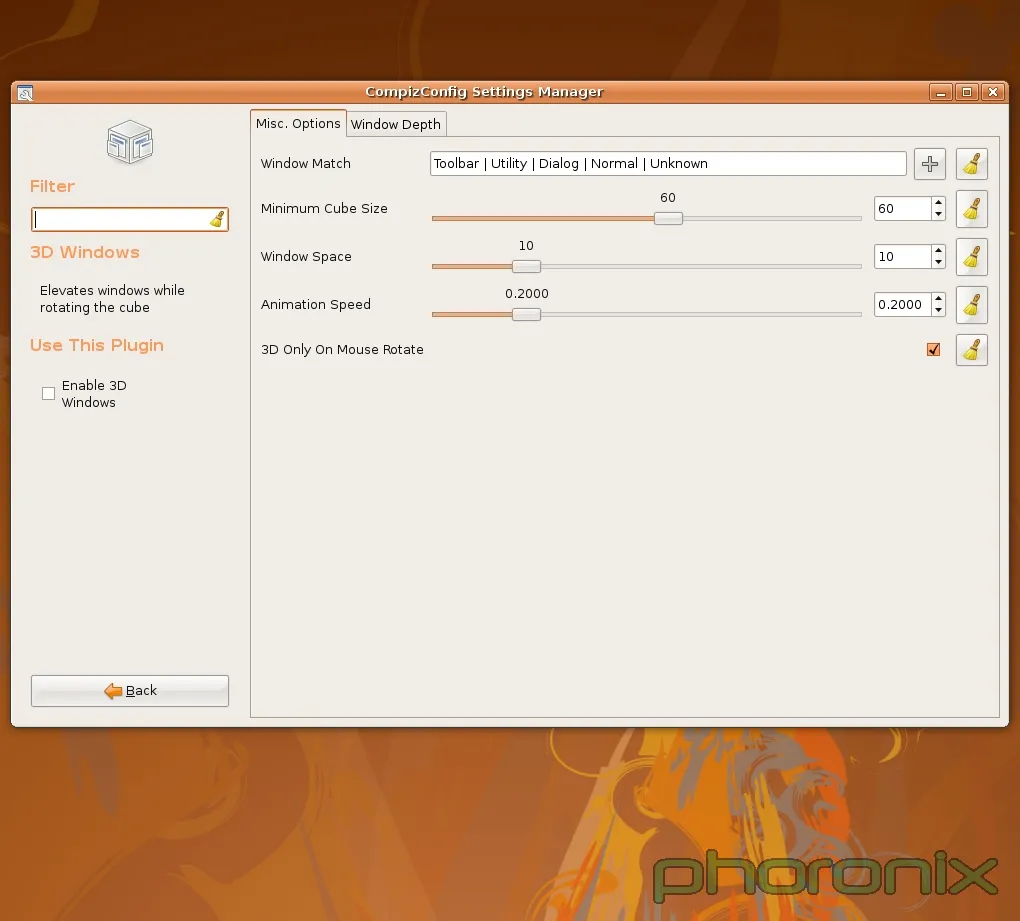Click the '3D Windows' heading in sidebar
Screen dimensions: 1020x921
pos(85,252)
